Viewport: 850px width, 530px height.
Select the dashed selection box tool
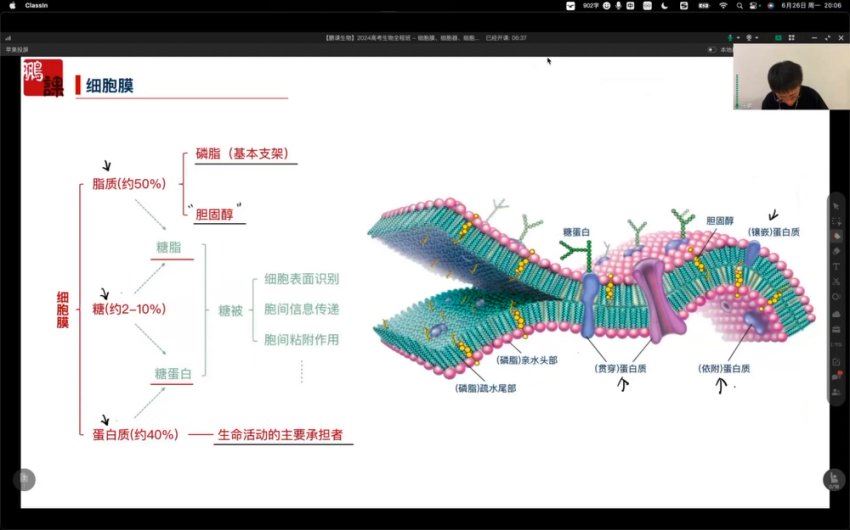(836, 221)
